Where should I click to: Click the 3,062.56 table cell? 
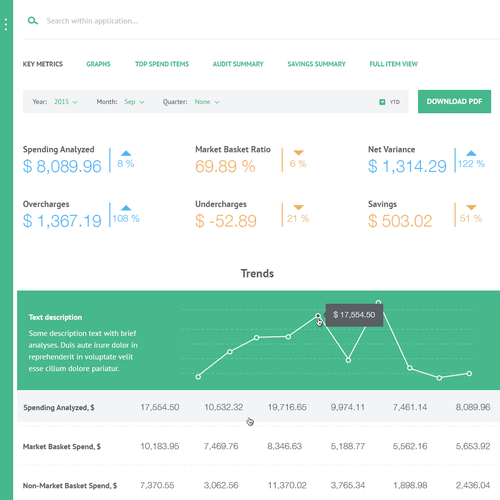click(x=221, y=485)
